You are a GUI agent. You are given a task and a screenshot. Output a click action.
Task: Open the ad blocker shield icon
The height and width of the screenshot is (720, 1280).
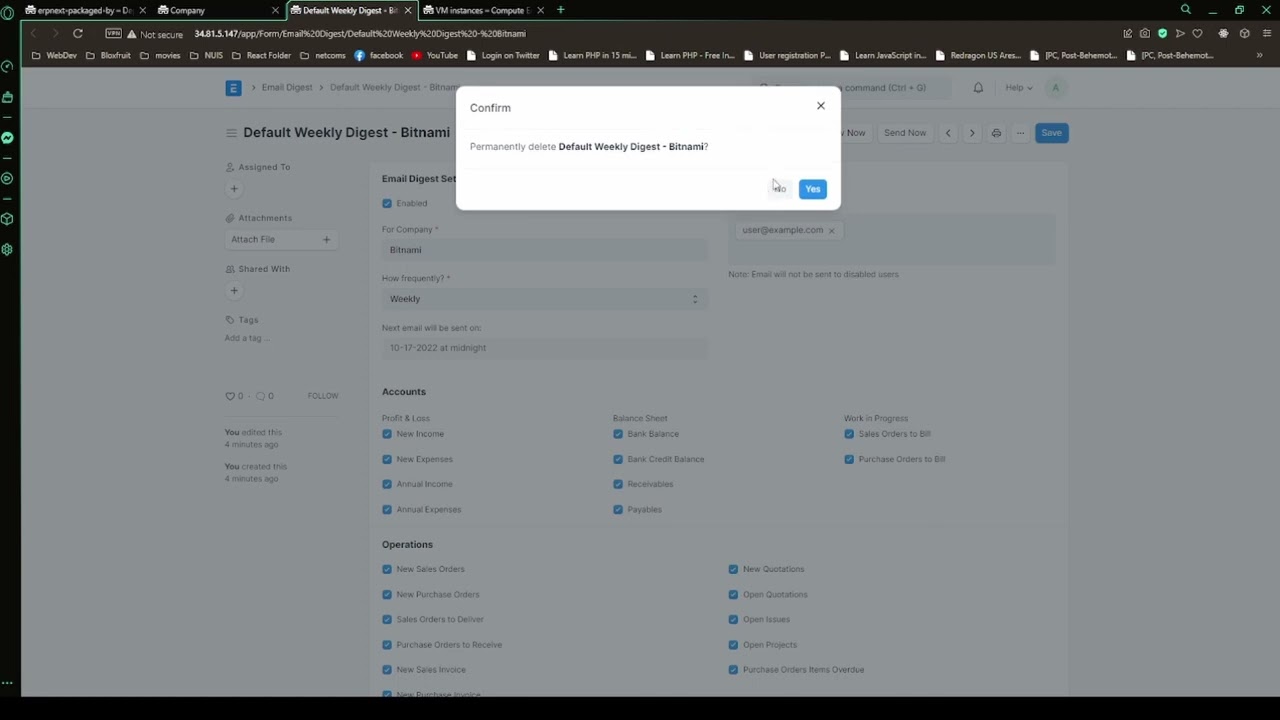[1162, 33]
